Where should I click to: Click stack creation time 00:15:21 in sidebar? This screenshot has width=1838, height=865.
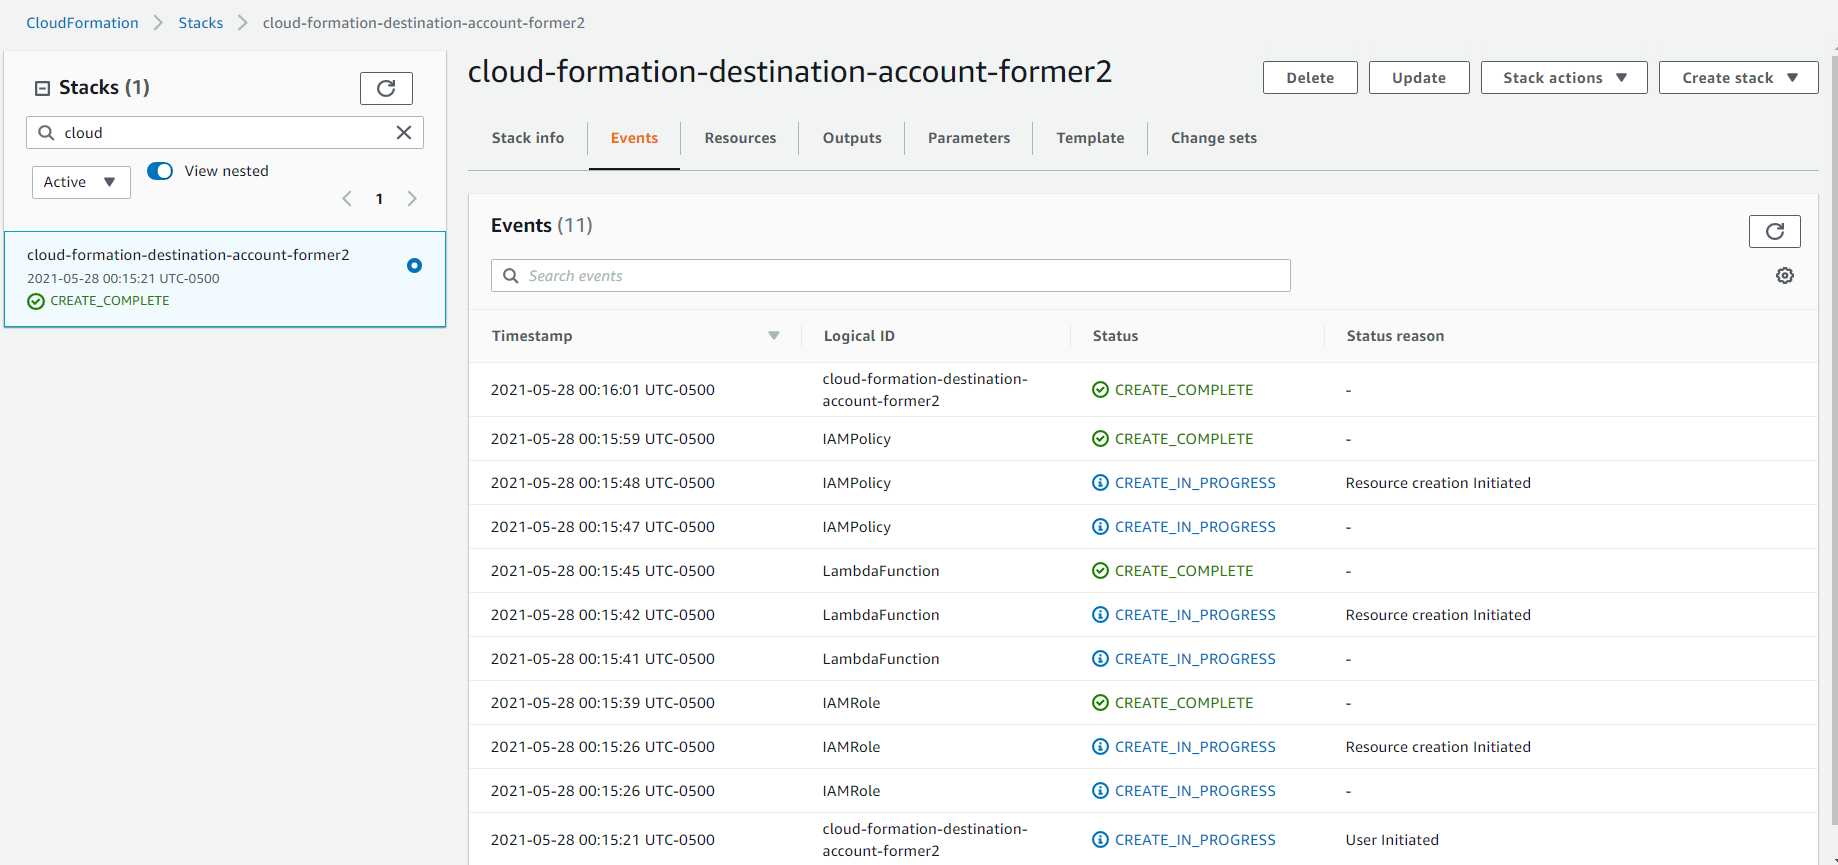coord(123,279)
